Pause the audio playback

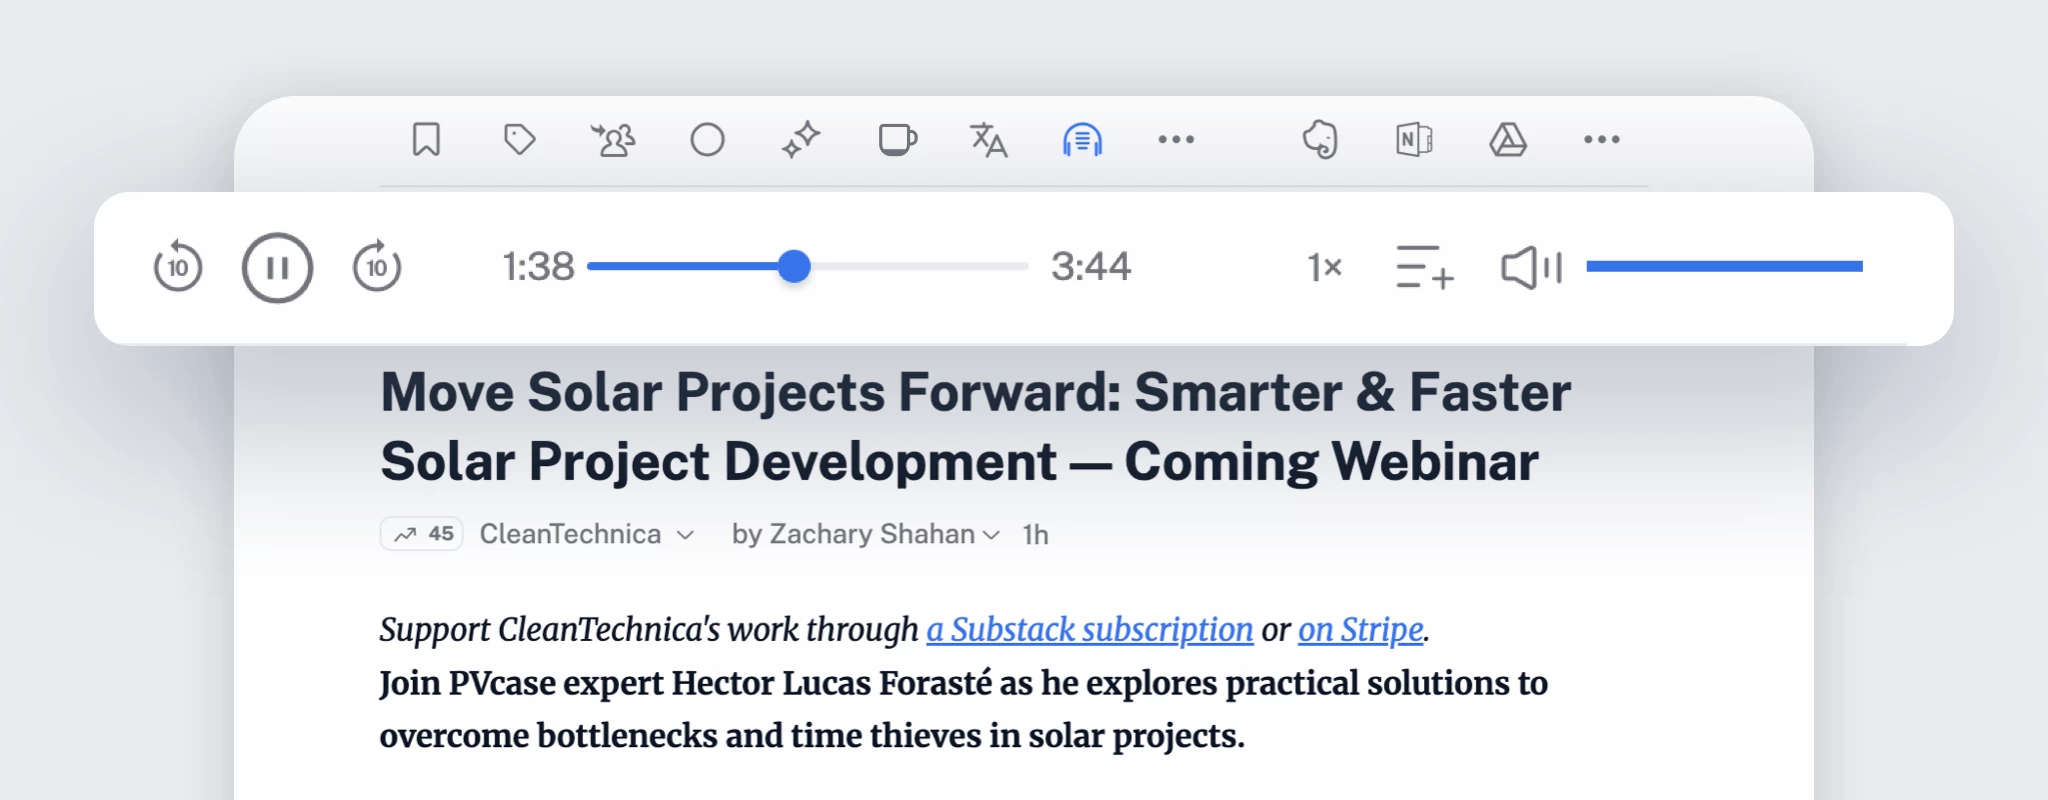277,268
